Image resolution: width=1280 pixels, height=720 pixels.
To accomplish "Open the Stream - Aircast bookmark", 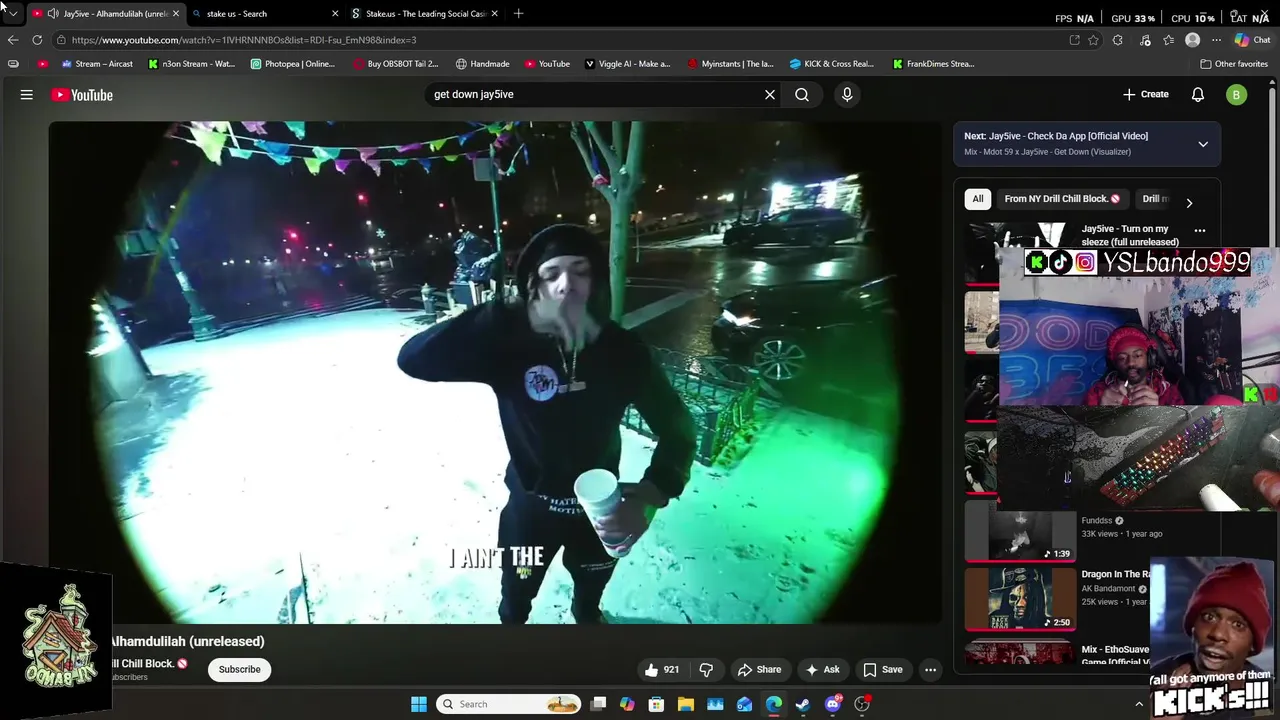I will click(x=97, y=64).
